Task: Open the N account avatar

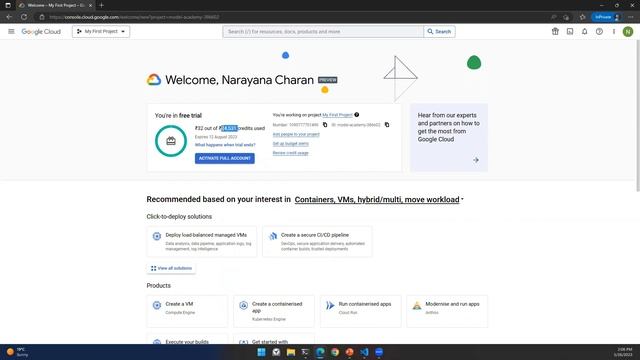Action: 628,31
